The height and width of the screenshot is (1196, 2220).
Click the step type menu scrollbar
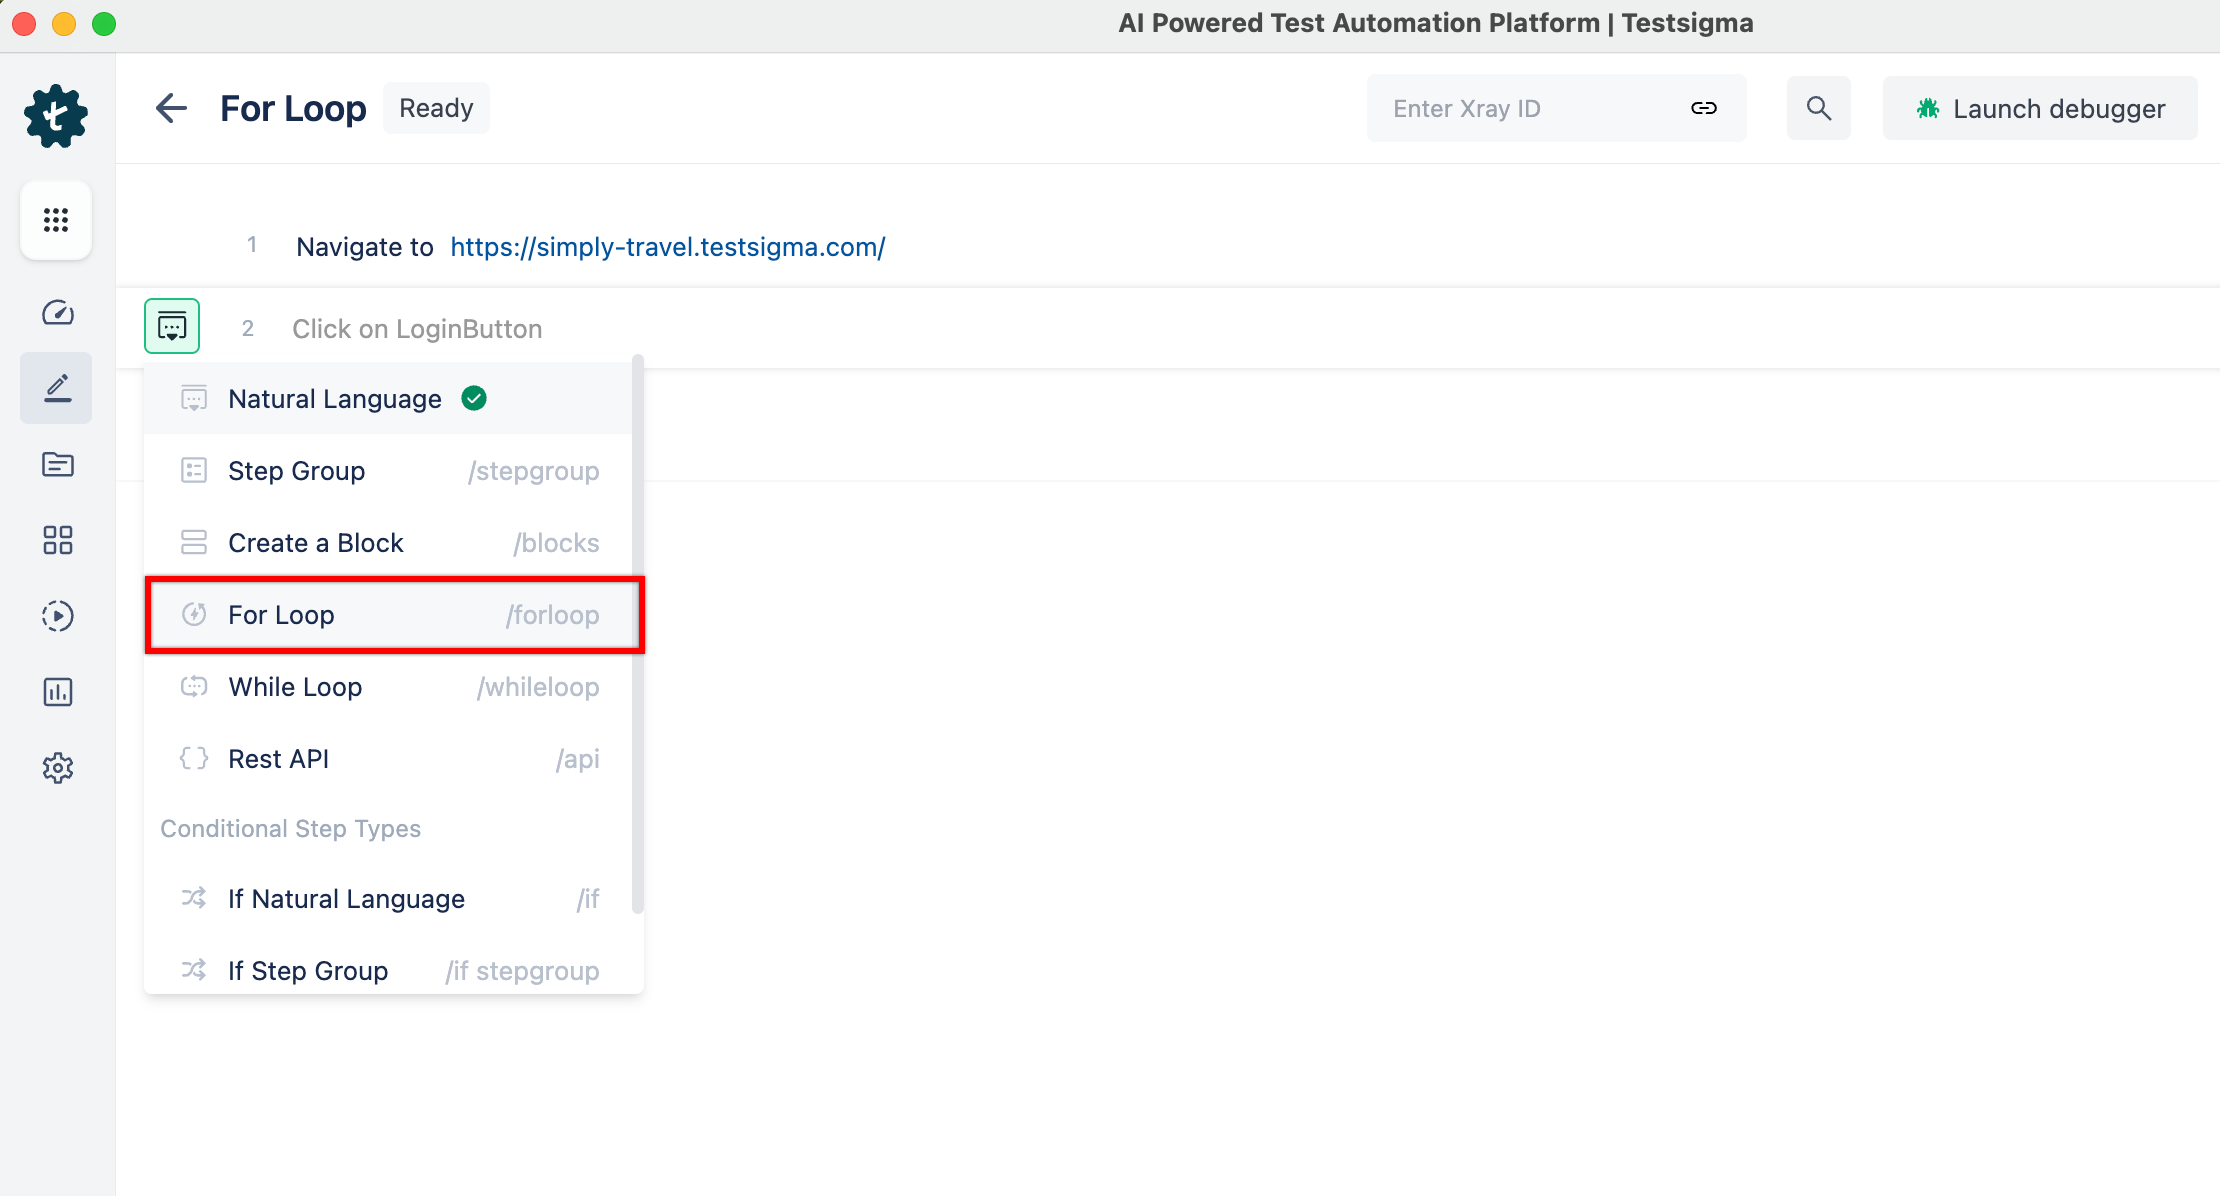click(637, 634)
